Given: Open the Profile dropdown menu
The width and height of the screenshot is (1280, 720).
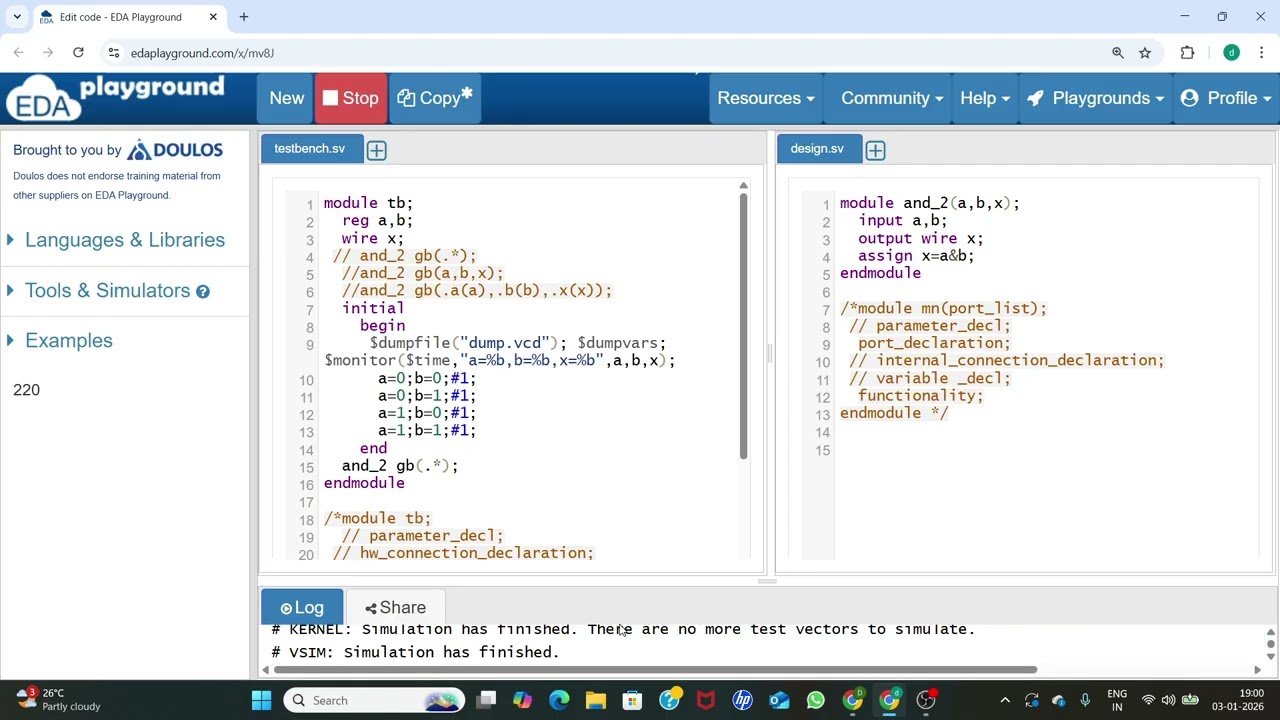Looking at the screenshot, I should 1226,98.
